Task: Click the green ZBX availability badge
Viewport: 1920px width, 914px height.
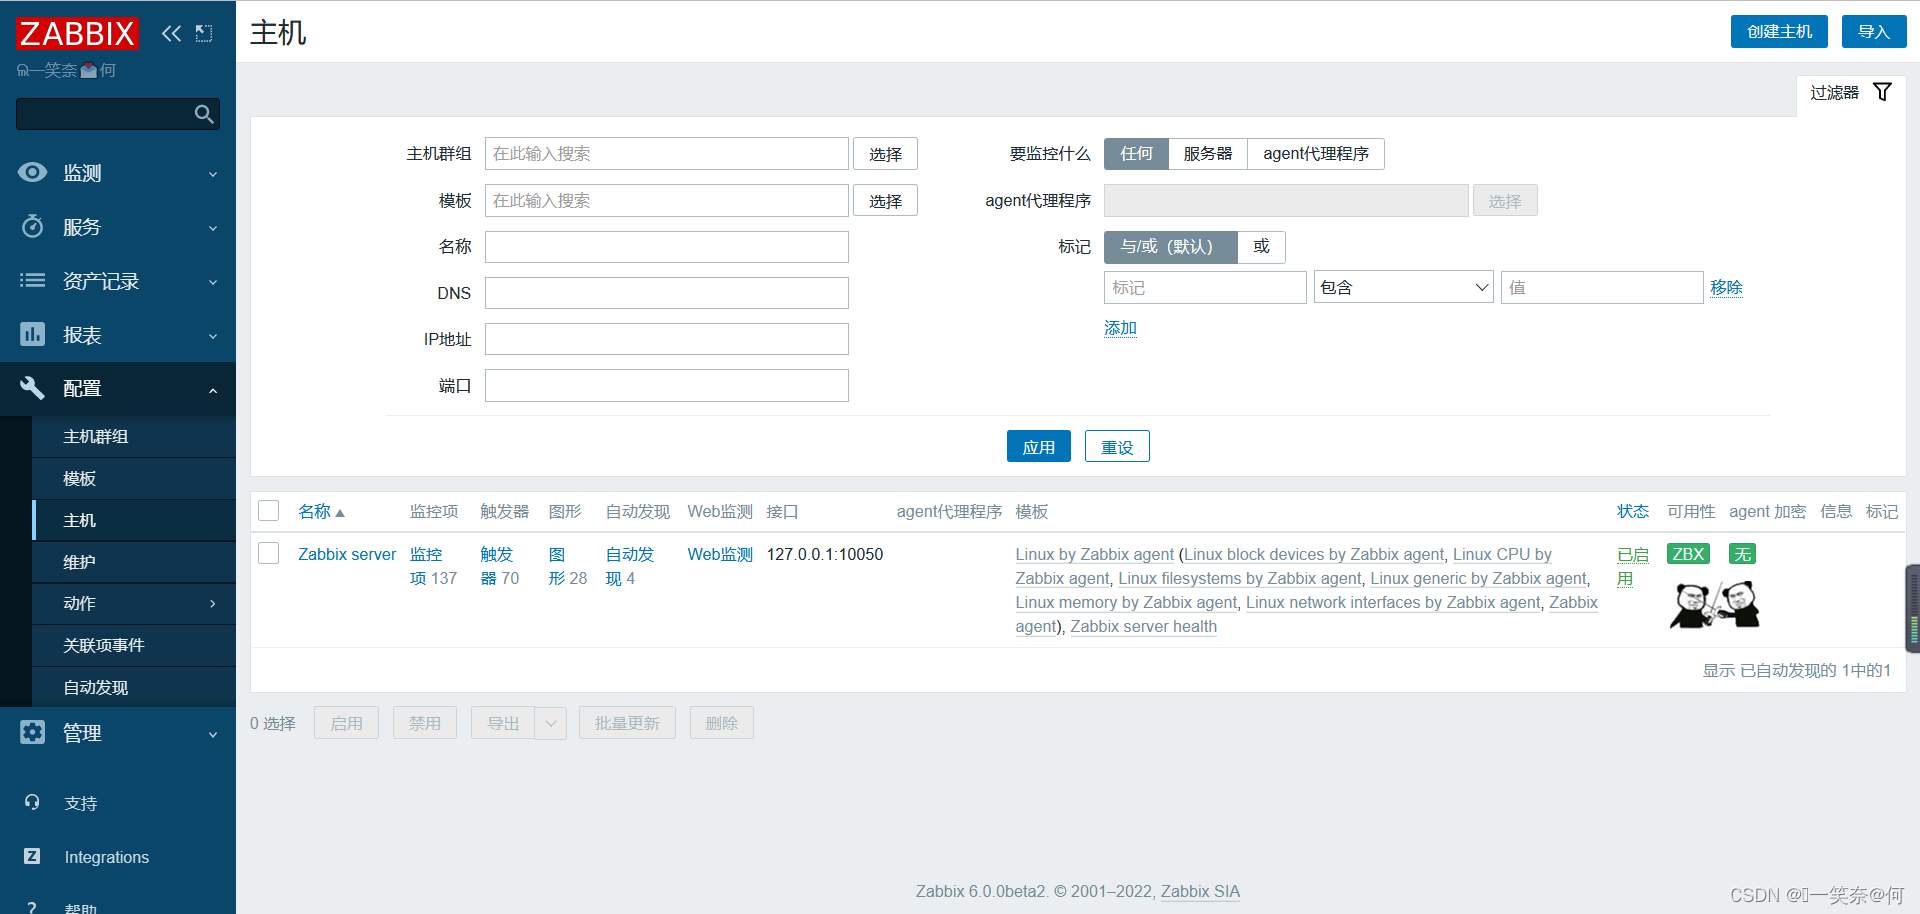Action: [1688, 554]
